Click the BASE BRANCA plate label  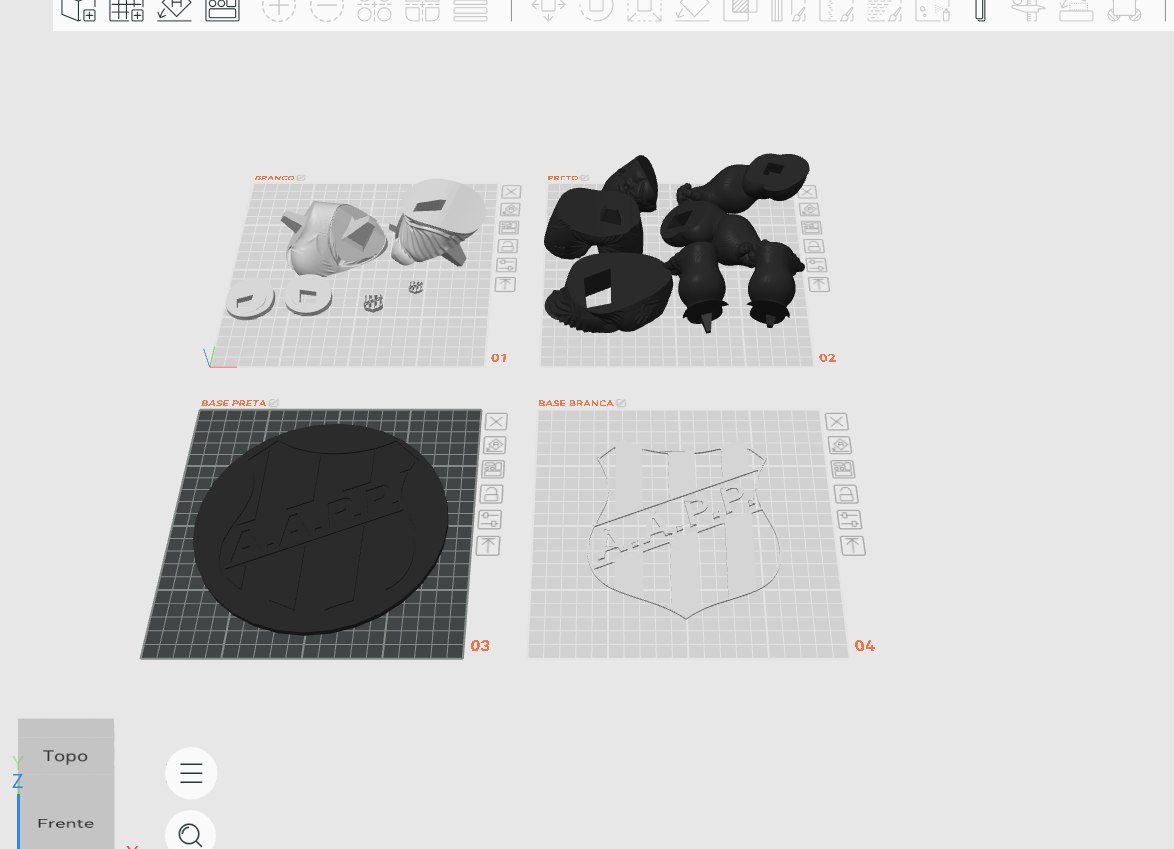tap(576, 403)
